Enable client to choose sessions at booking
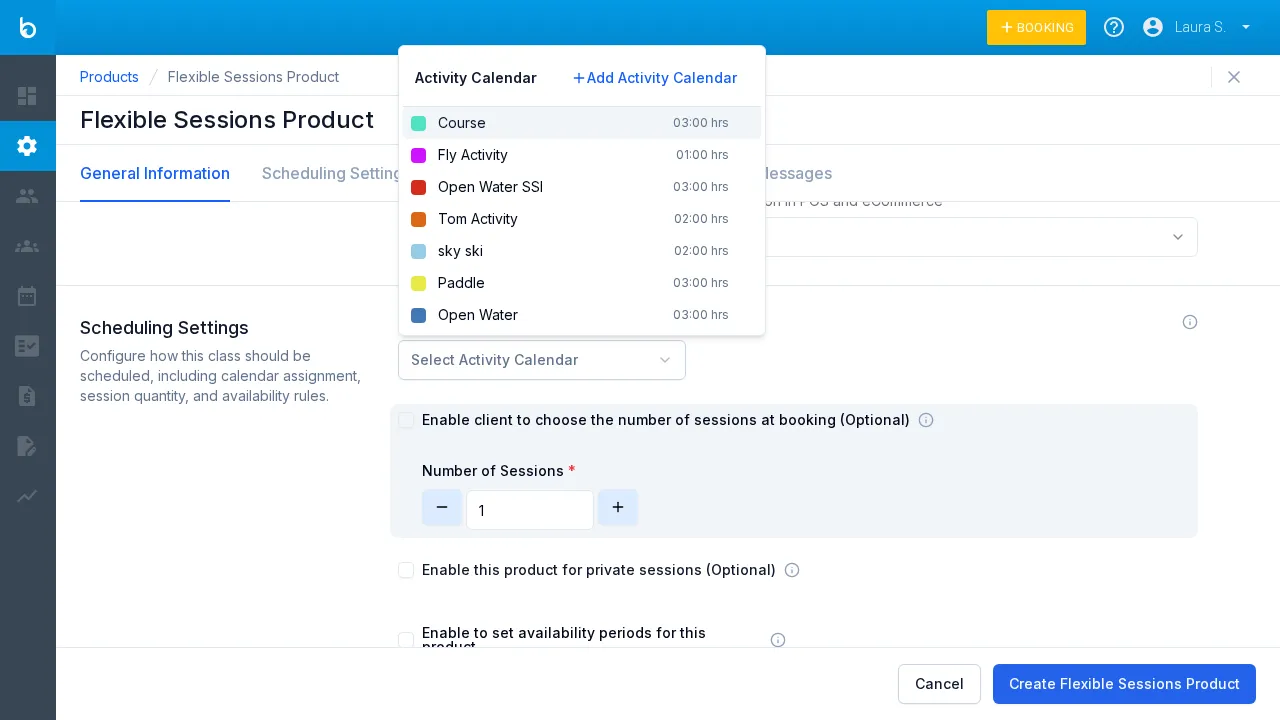1280x720 pixels. pyautogui.click(x=406, y=420)
